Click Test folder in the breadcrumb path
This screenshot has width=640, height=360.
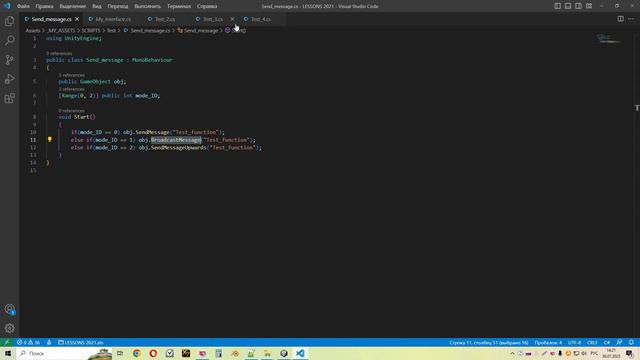(x=111, y=31)
